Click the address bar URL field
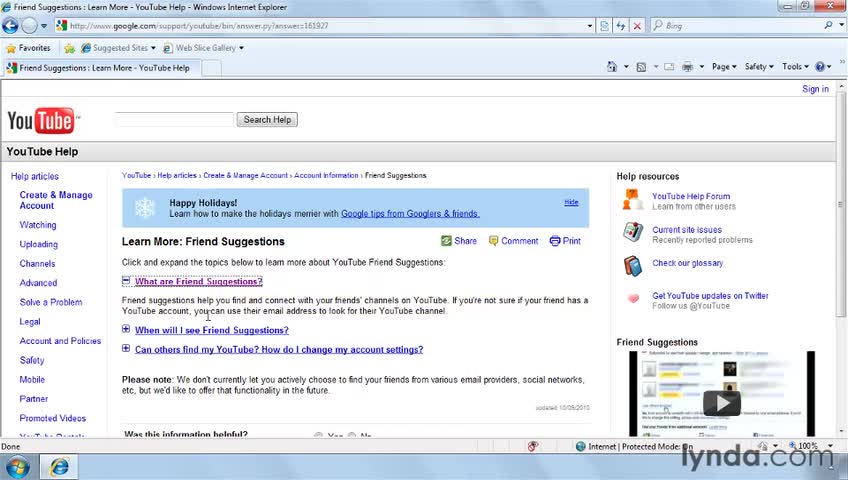848x480 pixels. coord(319,25)
